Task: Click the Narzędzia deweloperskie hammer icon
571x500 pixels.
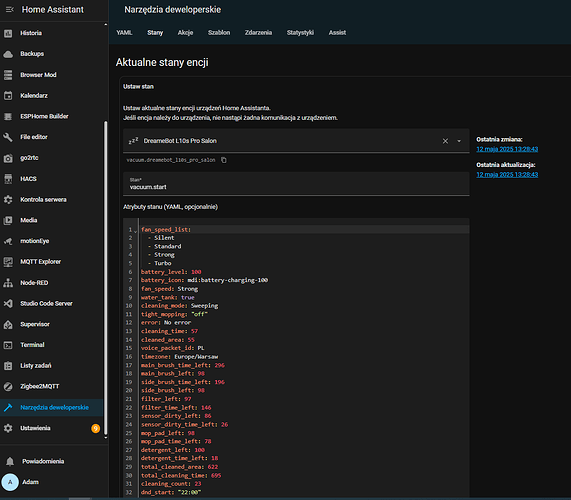Action: click(x=8, y=408)
